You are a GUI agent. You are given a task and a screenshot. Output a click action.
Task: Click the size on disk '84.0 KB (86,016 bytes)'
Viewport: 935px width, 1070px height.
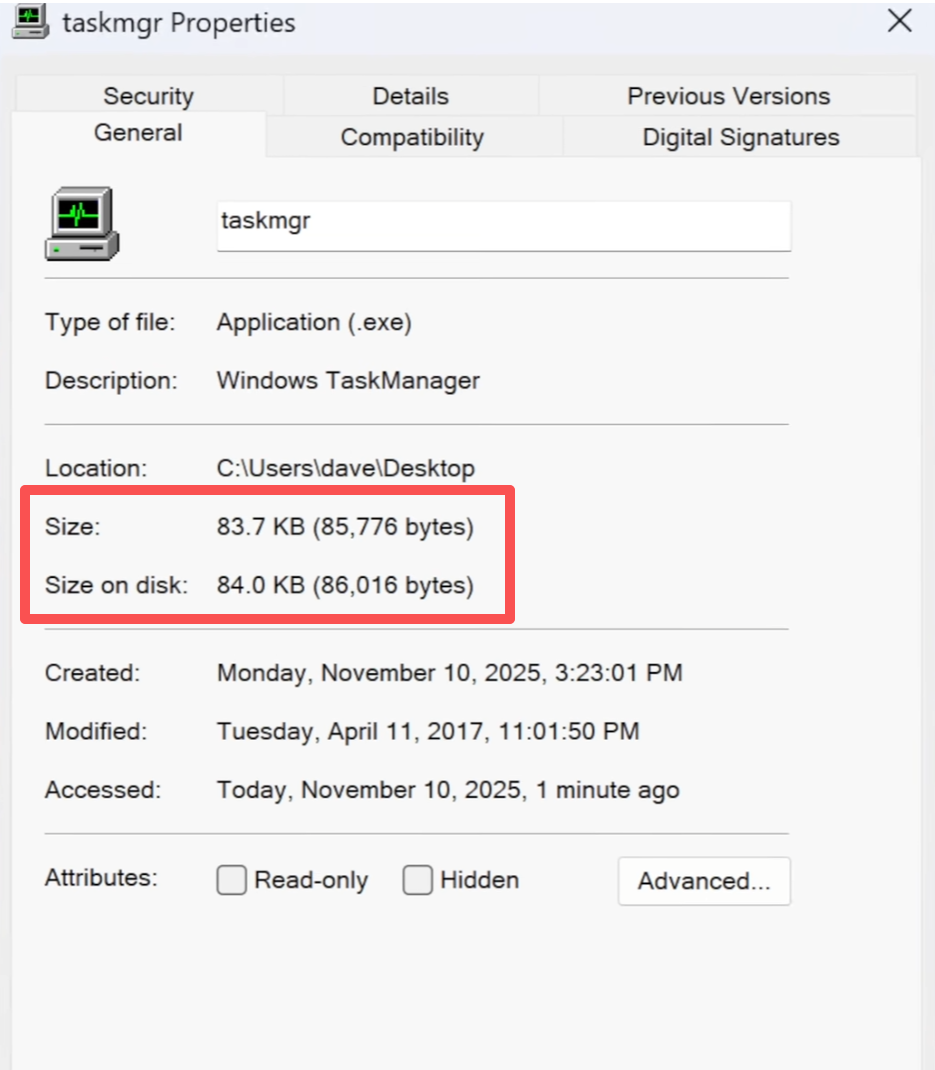(345, 585)
